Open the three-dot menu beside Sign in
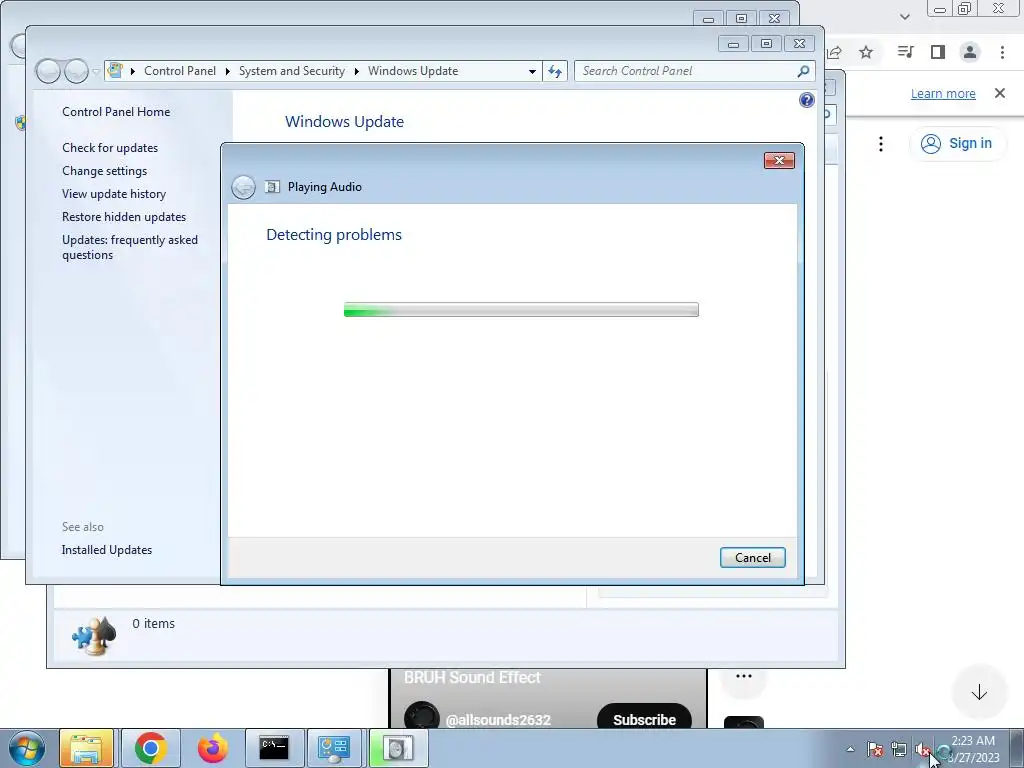The height and width of the screenshot is (768, 1024). (881, 144)
